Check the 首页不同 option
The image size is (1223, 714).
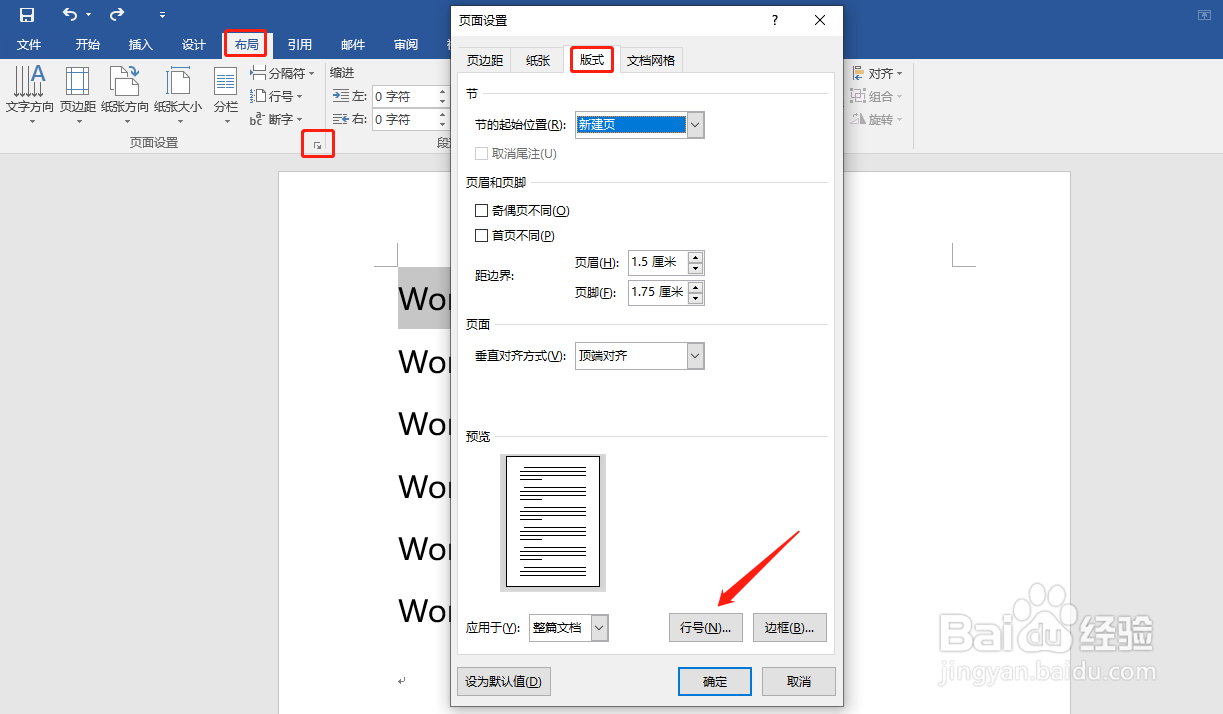[x=481, y=235]
